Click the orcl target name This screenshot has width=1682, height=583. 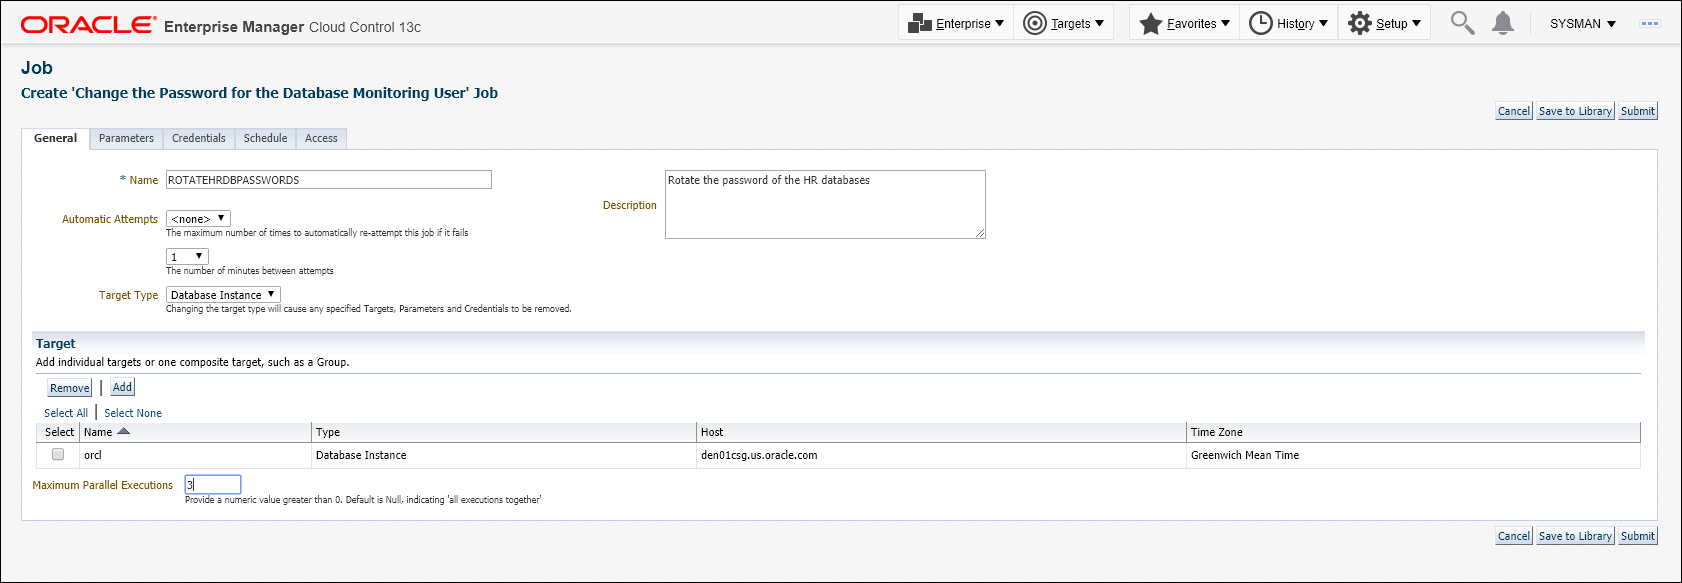(93, 455)
